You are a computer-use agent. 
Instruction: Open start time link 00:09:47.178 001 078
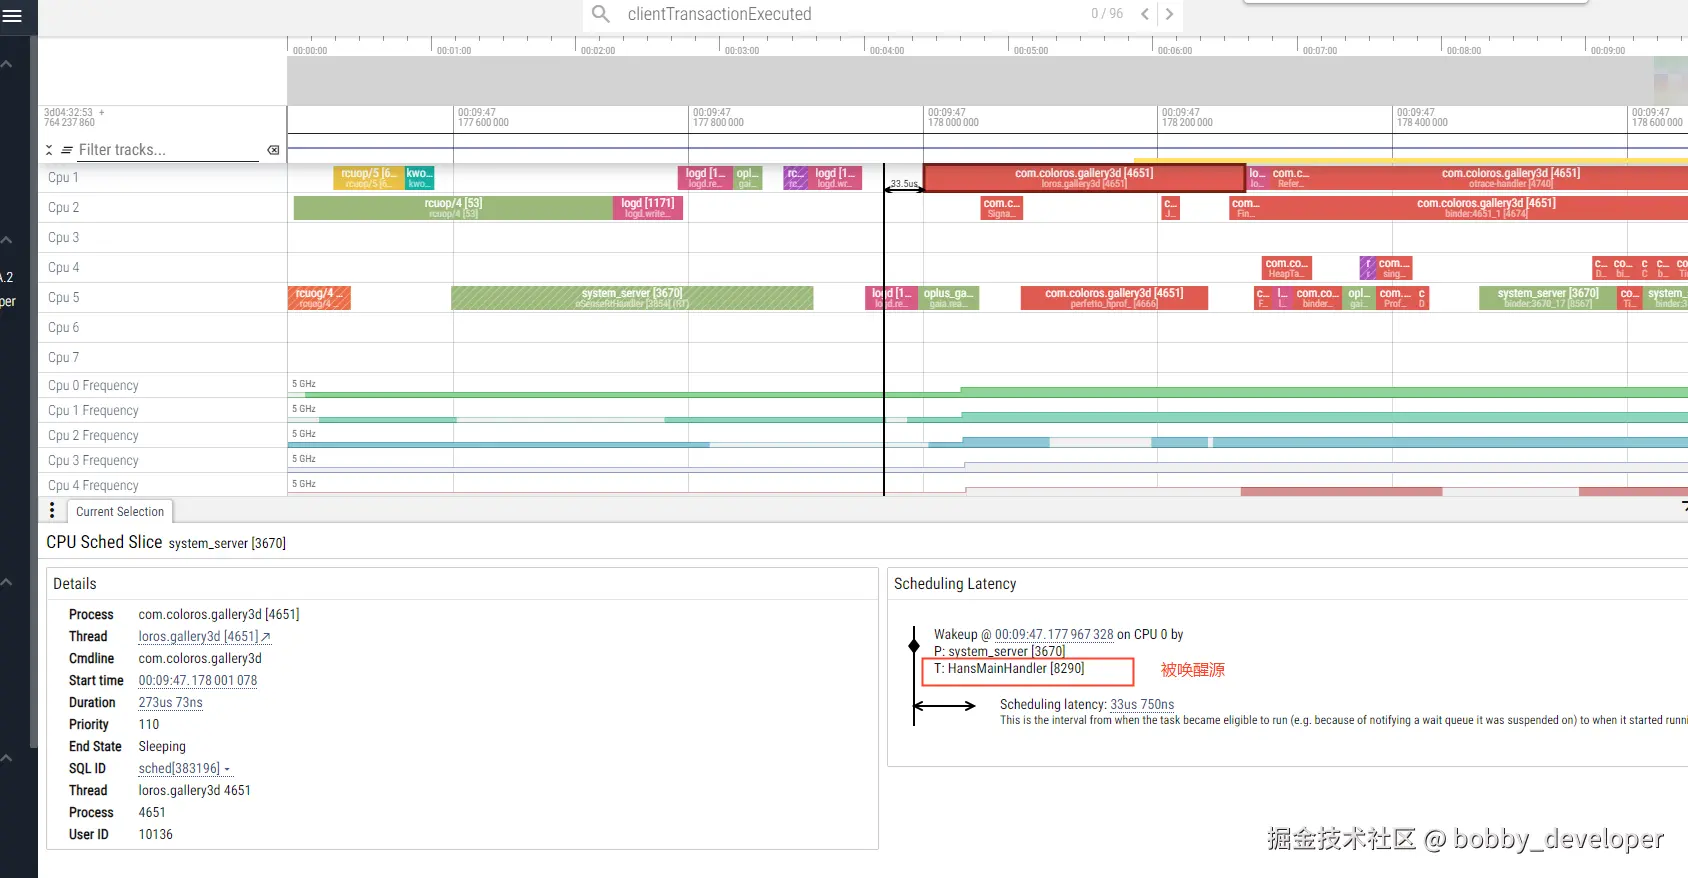click(198, 681)
